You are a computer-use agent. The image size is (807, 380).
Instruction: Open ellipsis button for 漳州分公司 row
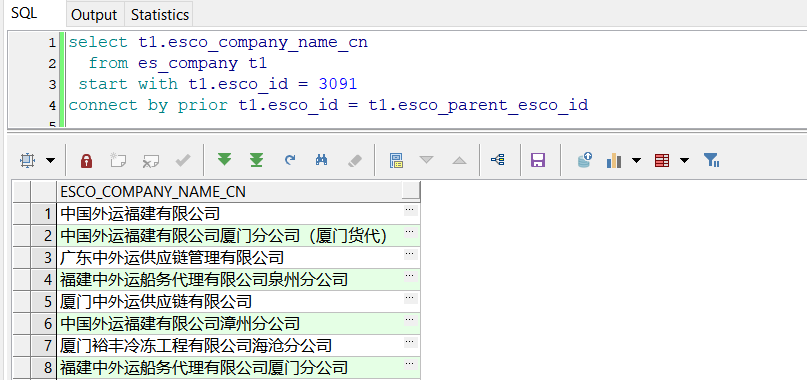point(410,320)
